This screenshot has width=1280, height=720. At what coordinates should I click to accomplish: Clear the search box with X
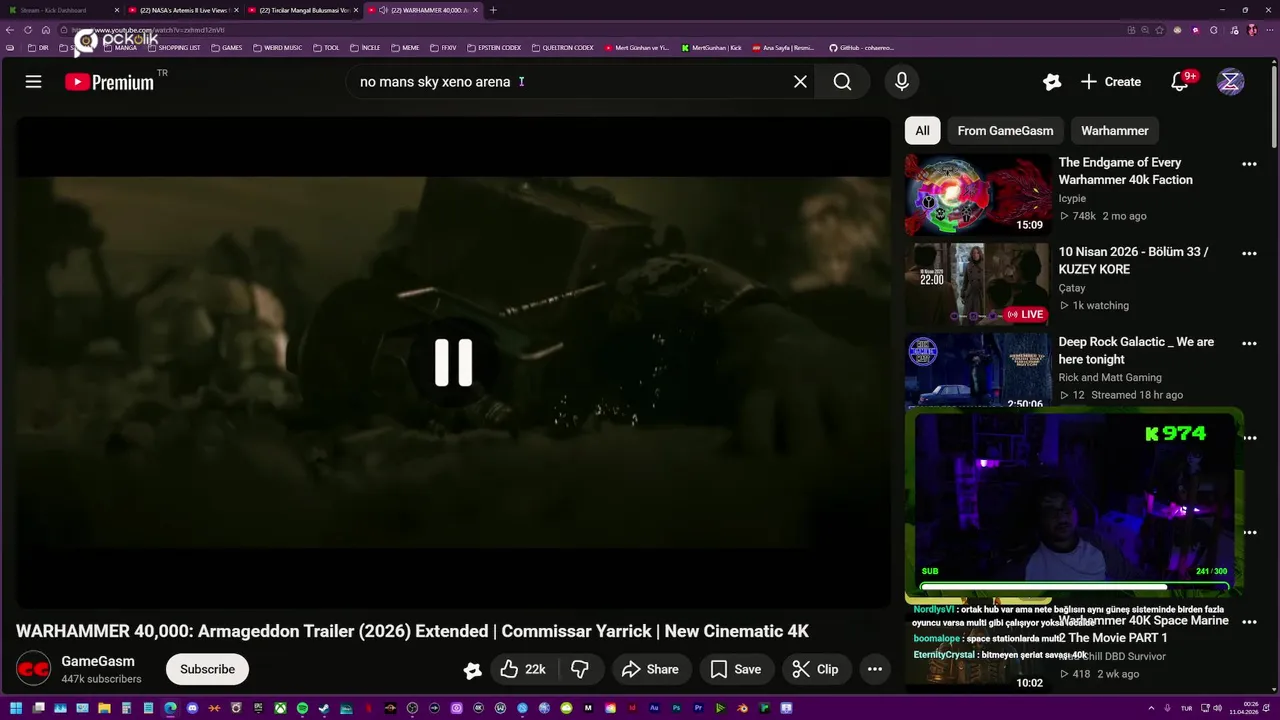[800, 82]
